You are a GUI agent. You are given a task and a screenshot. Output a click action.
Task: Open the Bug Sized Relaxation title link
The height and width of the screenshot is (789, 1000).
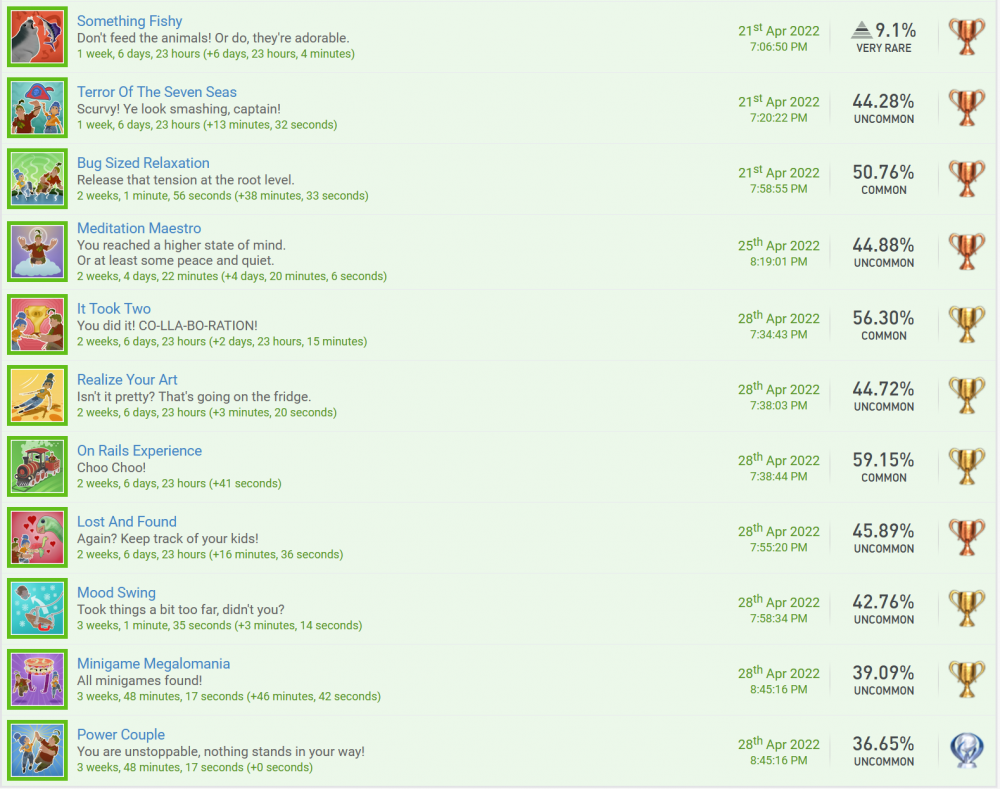tap(143, 163)
